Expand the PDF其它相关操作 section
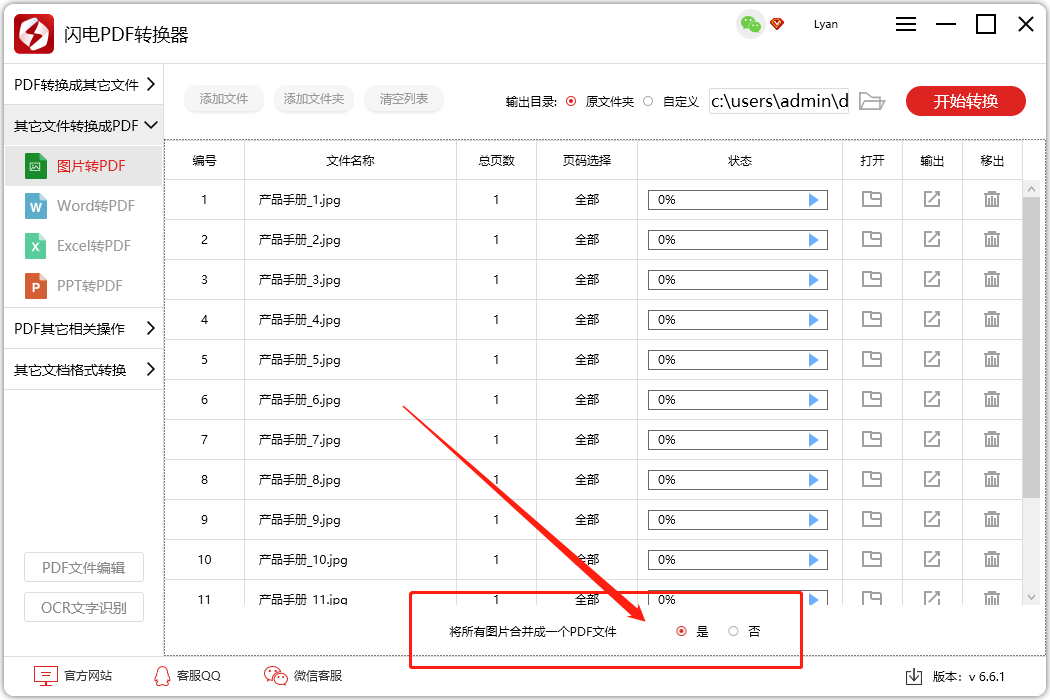The height and width of the screenshot is (700, 1050). [x=82, y=328]
